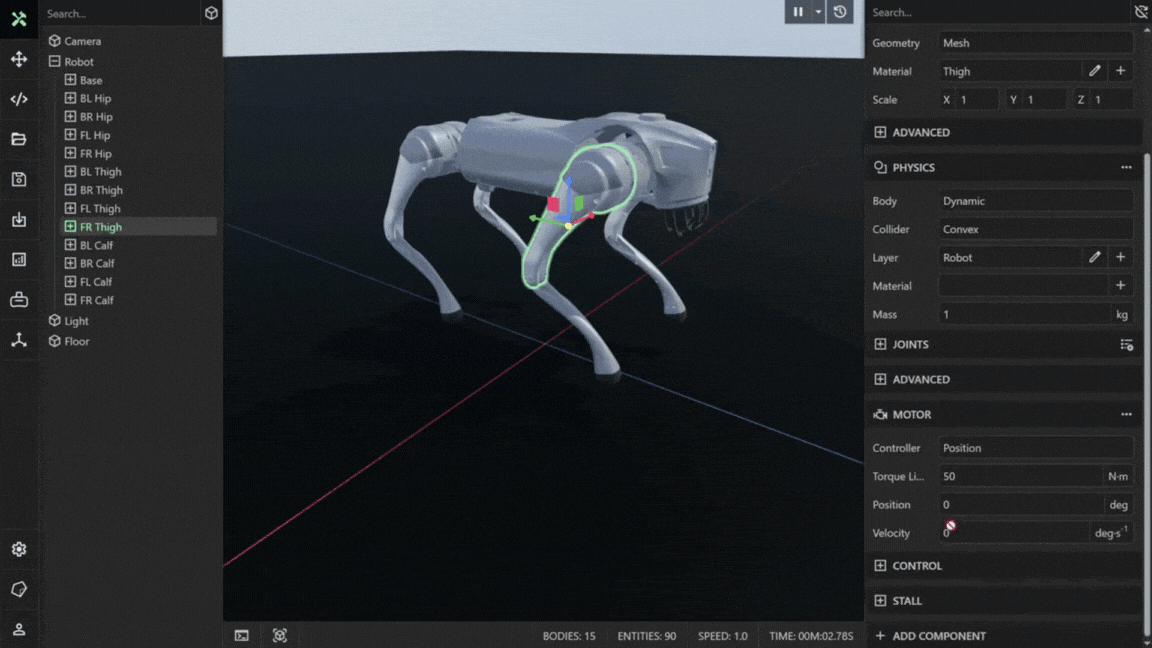
Task: Pause the simulation
Action: pos(798,12)
